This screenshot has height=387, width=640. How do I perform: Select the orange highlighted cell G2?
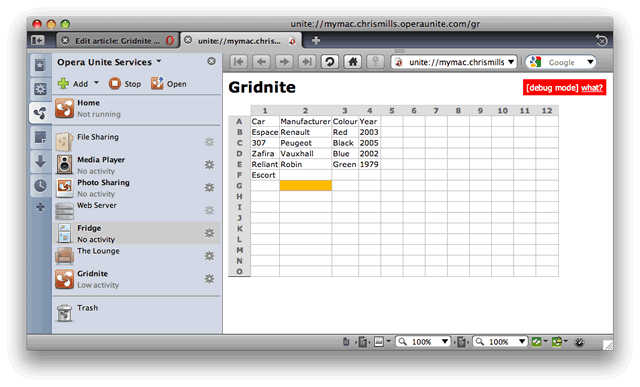click(305, 186)
